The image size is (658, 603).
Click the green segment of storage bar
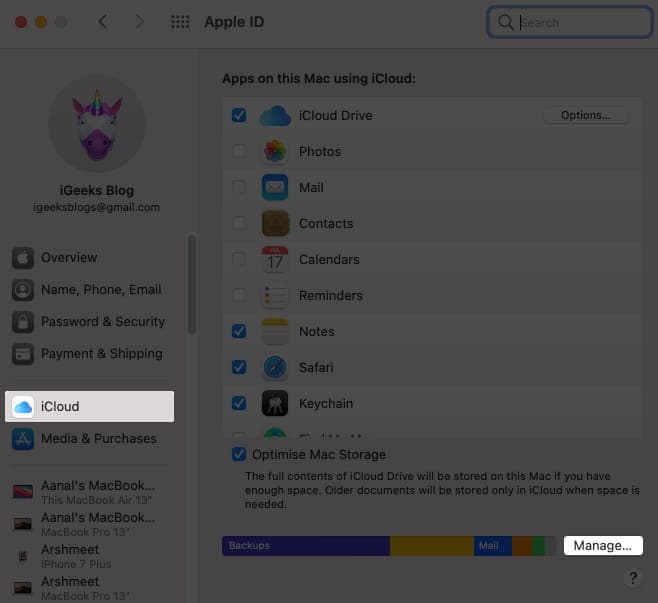coord(538,546)
